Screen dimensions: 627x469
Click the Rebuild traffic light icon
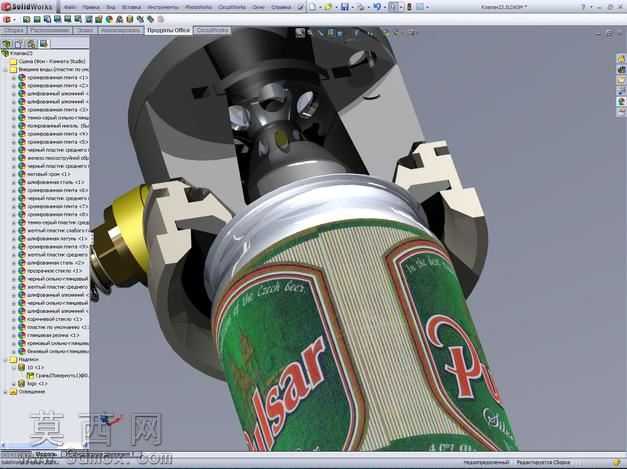tap(409, 7)
